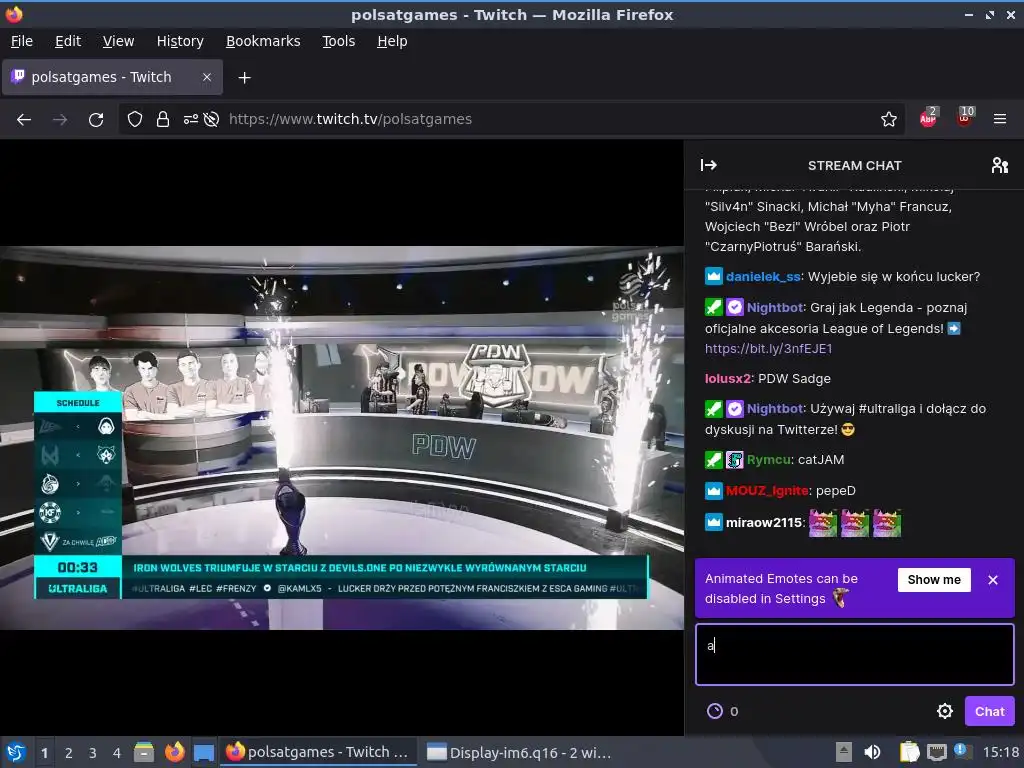Click the clipboard icon in system tray
The height and width of the screenshot is (768, 1024).
(909, 752)
